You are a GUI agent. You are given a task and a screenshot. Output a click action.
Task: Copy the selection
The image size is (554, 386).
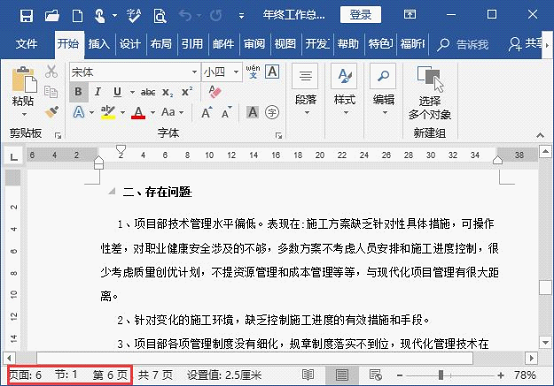pos(51,92)
